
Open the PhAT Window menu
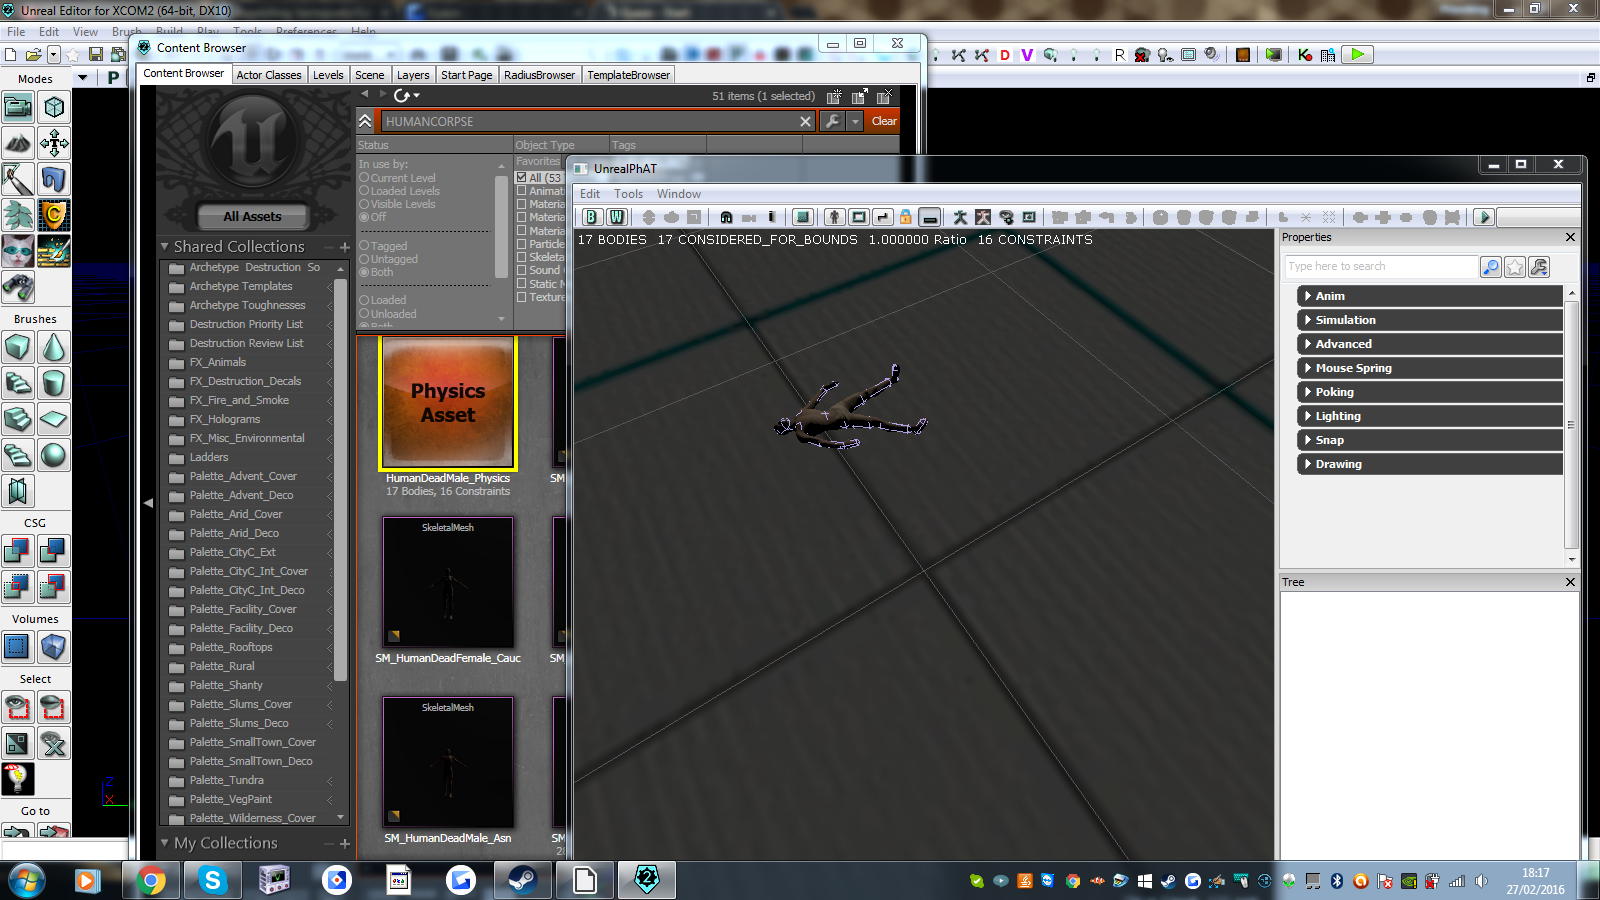point(679,194)
